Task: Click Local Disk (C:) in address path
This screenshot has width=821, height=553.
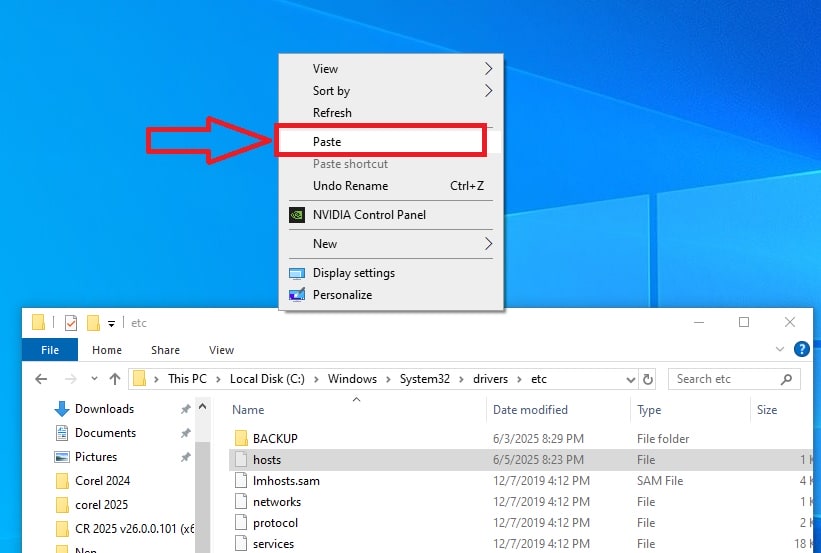Action: point(267,379)
